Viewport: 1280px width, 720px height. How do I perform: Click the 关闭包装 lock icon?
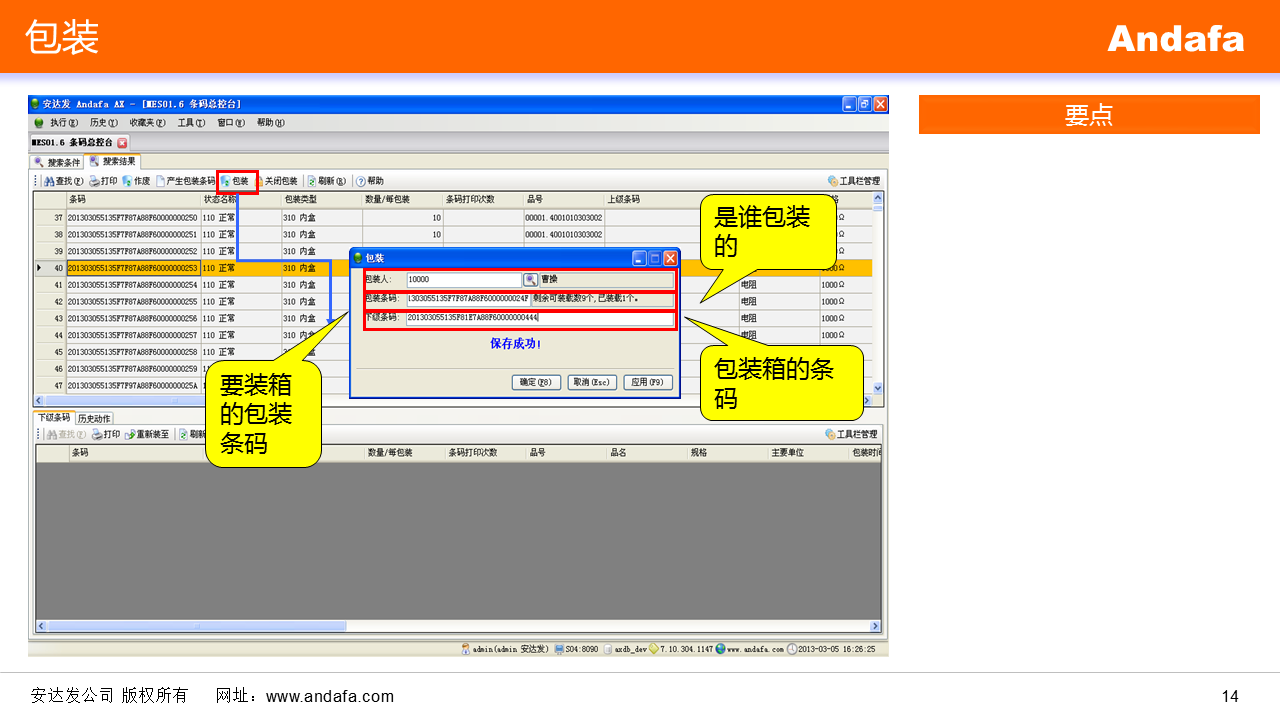tap(258, 181)
